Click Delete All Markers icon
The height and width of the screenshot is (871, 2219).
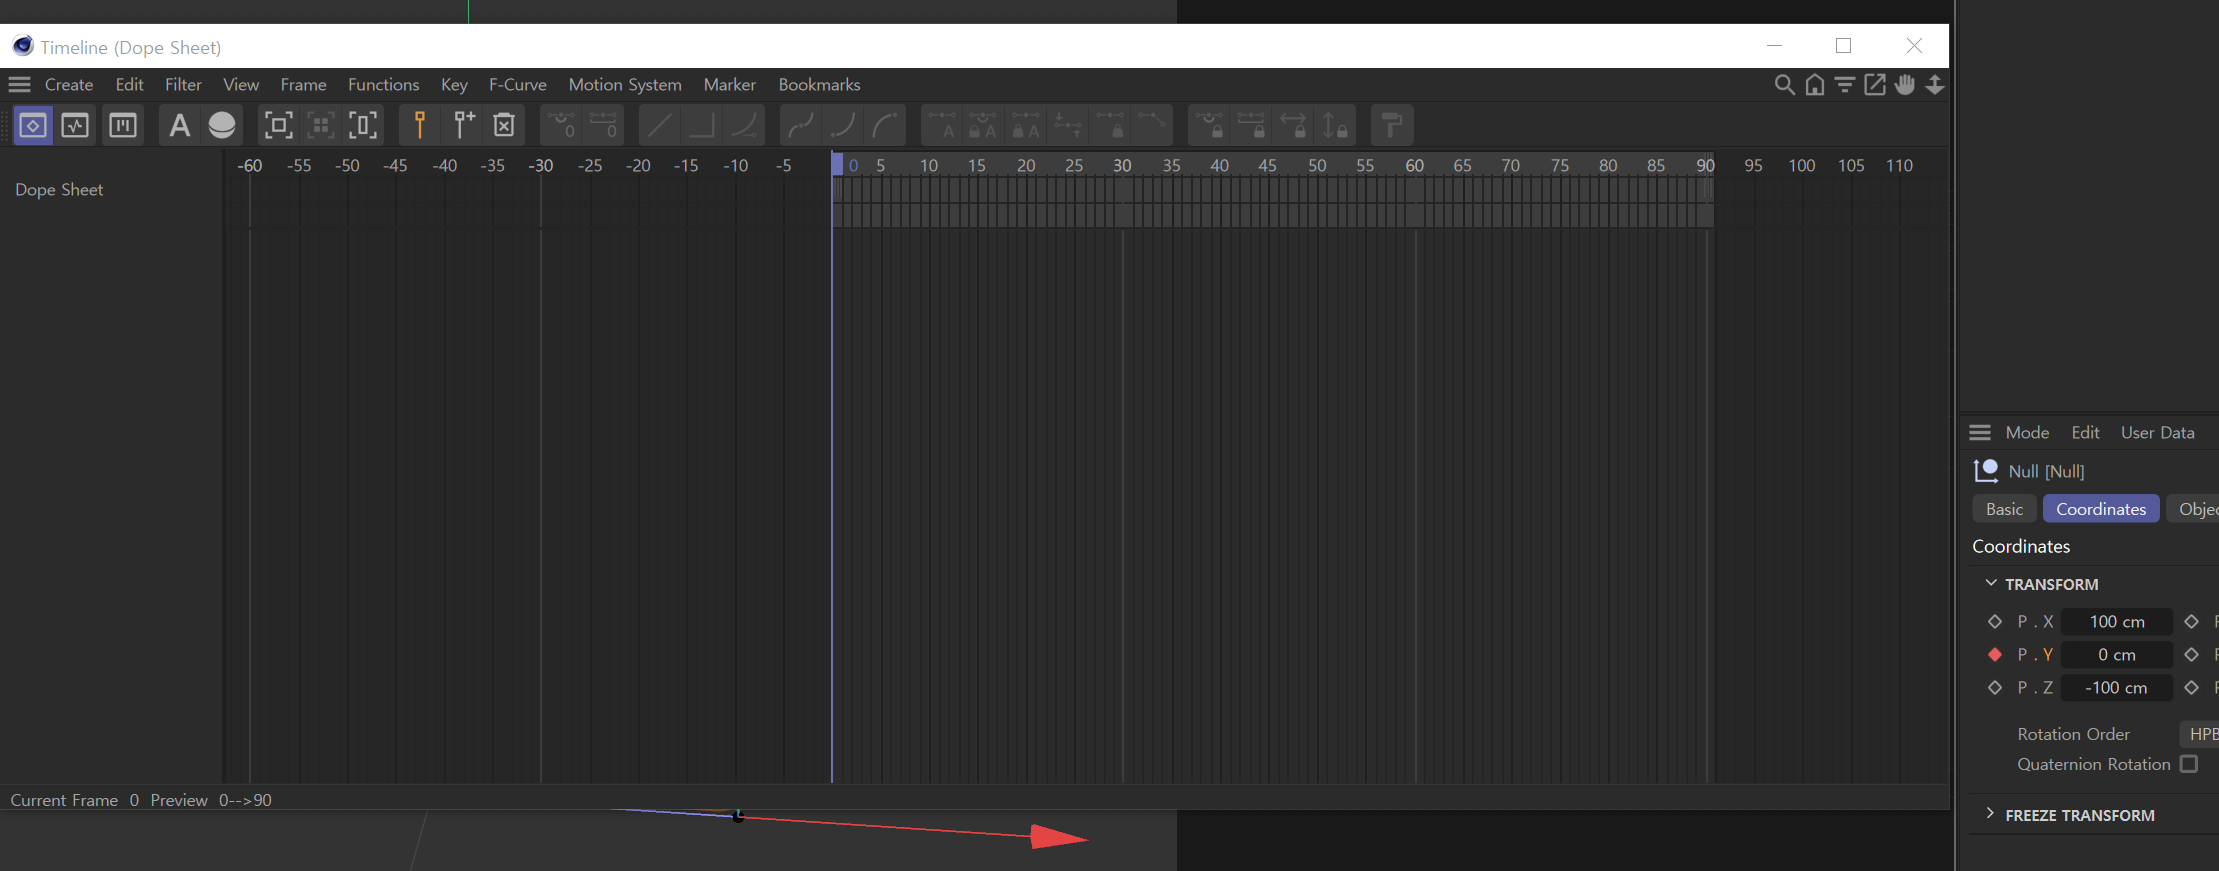(505, 126)
